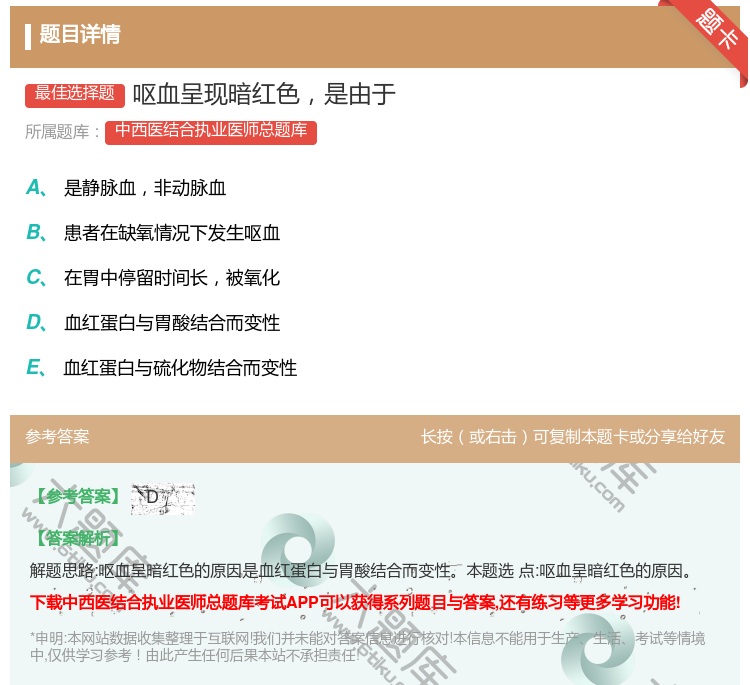This screenshot has width=750, height=685.
Task: Open the 中西医结合执业医师总题库 link
Action: pyautogui.click(x=211, y=132)
